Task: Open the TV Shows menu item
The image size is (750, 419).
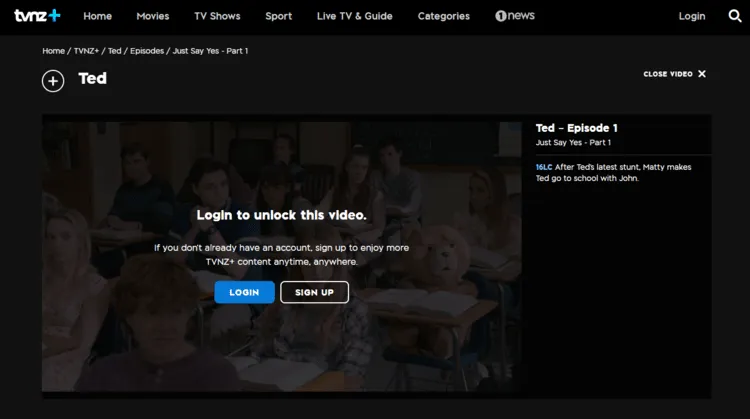Action: point(217,16)
